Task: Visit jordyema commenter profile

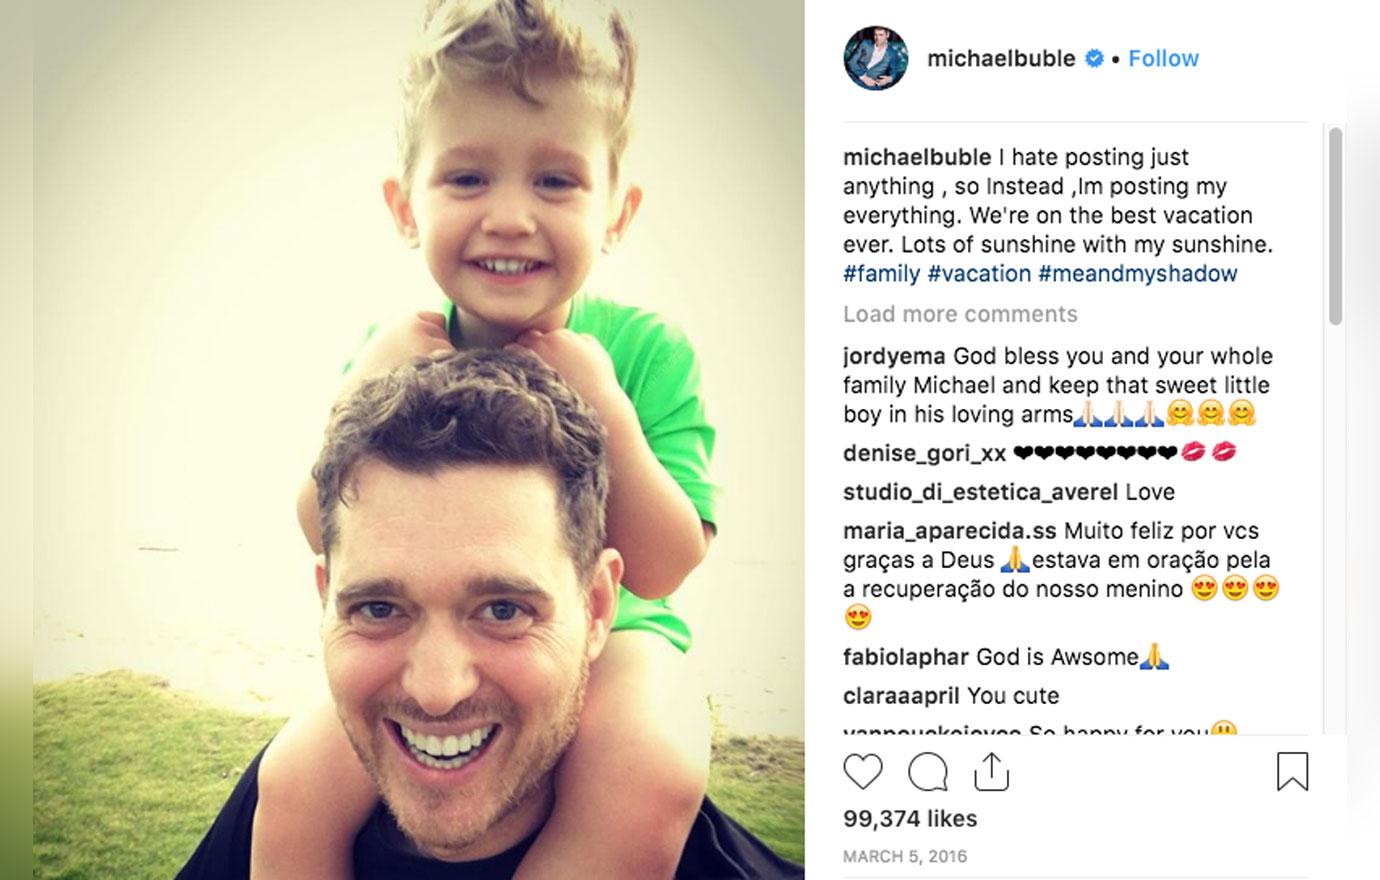Action: (894, 356)
